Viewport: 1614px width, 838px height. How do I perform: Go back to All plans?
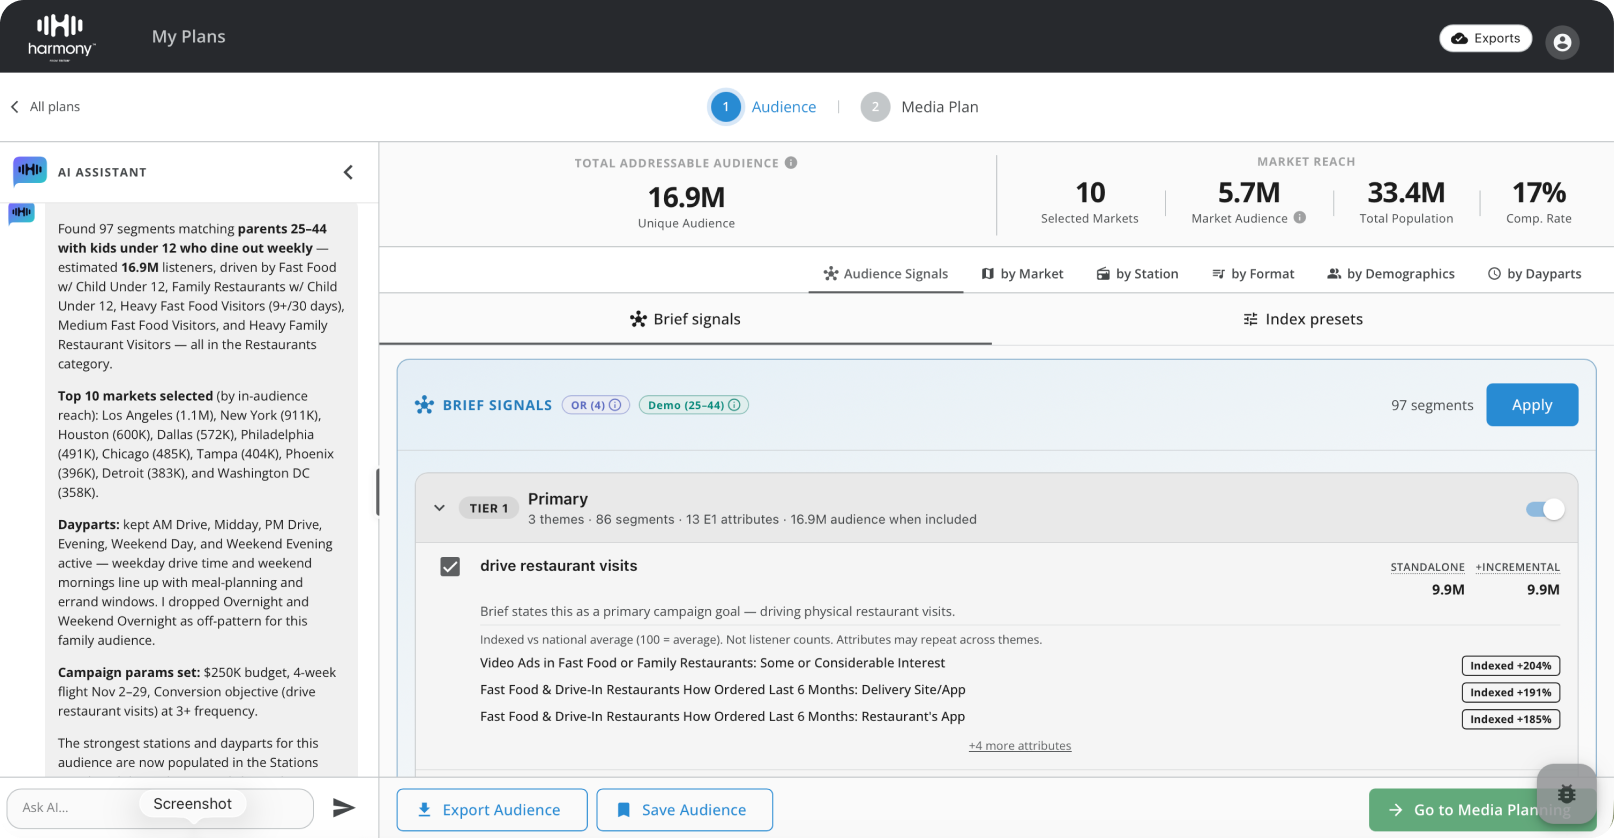tap(45, 107)
